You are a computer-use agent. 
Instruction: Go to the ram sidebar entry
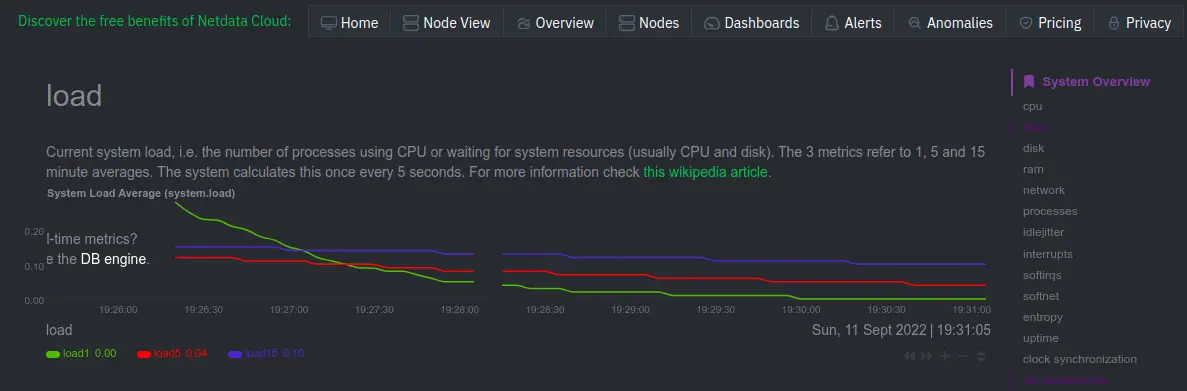1033,169
